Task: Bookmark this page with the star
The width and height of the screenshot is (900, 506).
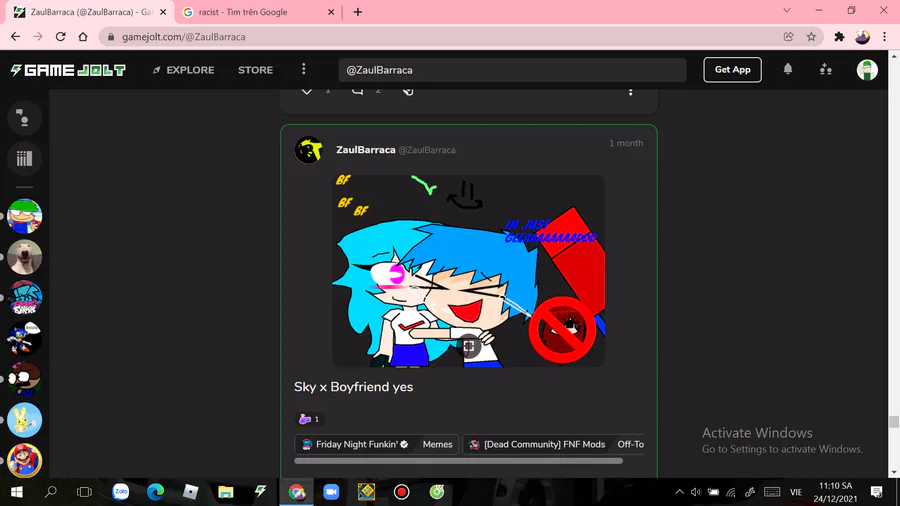Action: click(x=811, y=37)
